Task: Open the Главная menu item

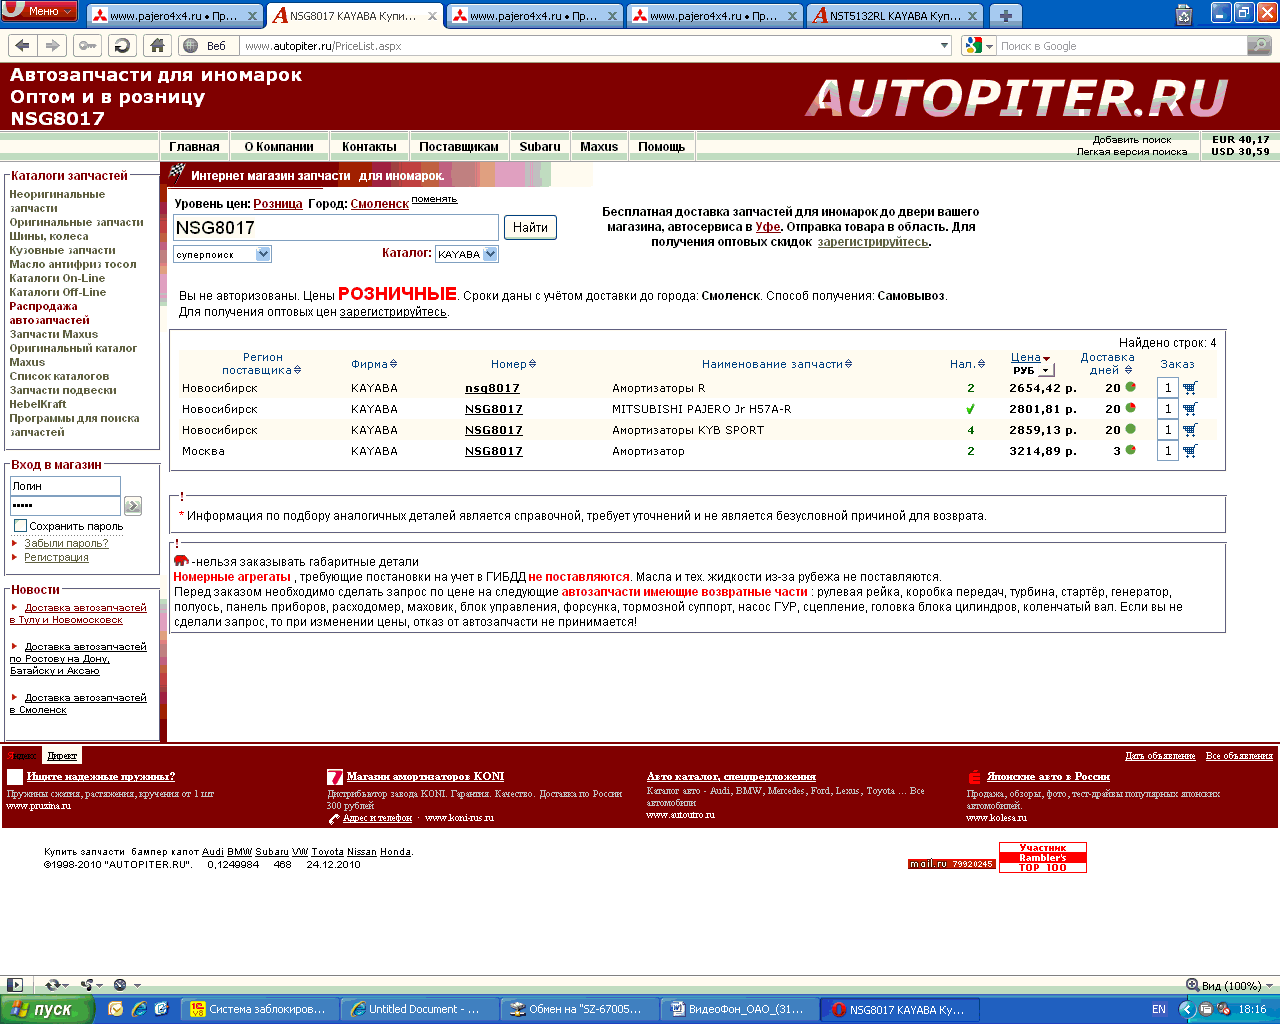Action: tap(194, 146)
